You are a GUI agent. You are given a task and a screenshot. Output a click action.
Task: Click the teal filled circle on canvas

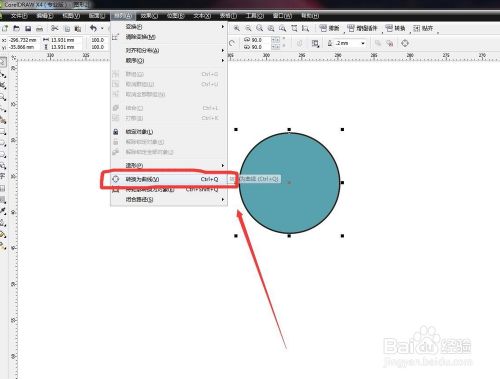289,183
